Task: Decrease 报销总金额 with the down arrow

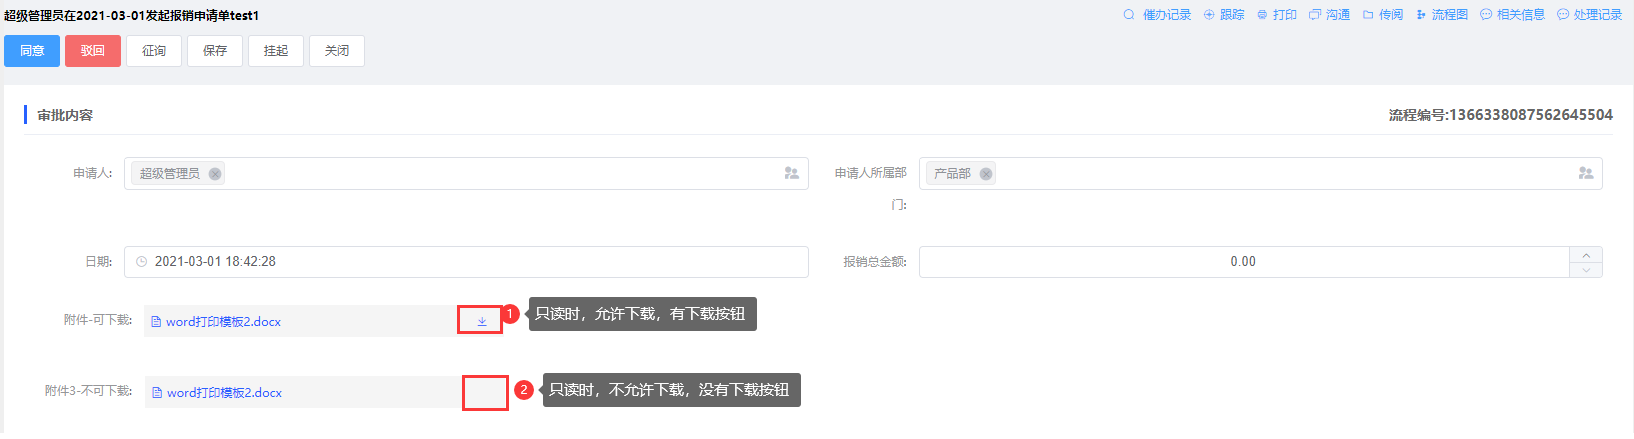Action: pos(1586,270)
